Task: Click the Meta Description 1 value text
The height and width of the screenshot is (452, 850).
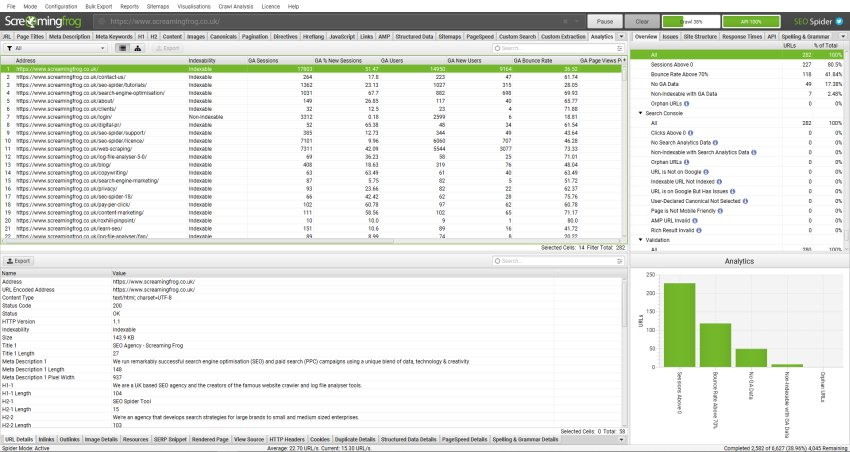Action: pos(291,361)
